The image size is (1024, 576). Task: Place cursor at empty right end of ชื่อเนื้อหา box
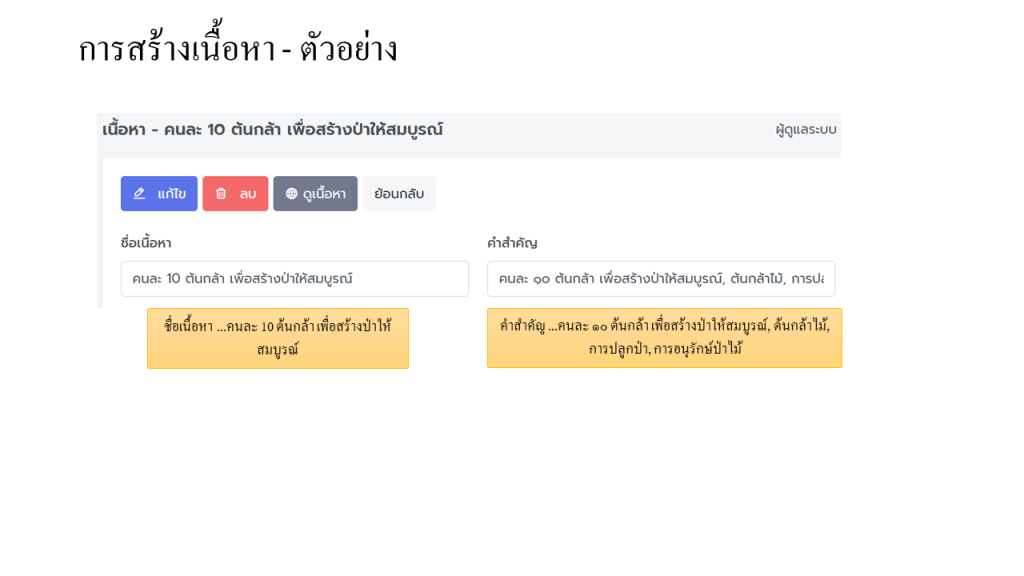430,279
